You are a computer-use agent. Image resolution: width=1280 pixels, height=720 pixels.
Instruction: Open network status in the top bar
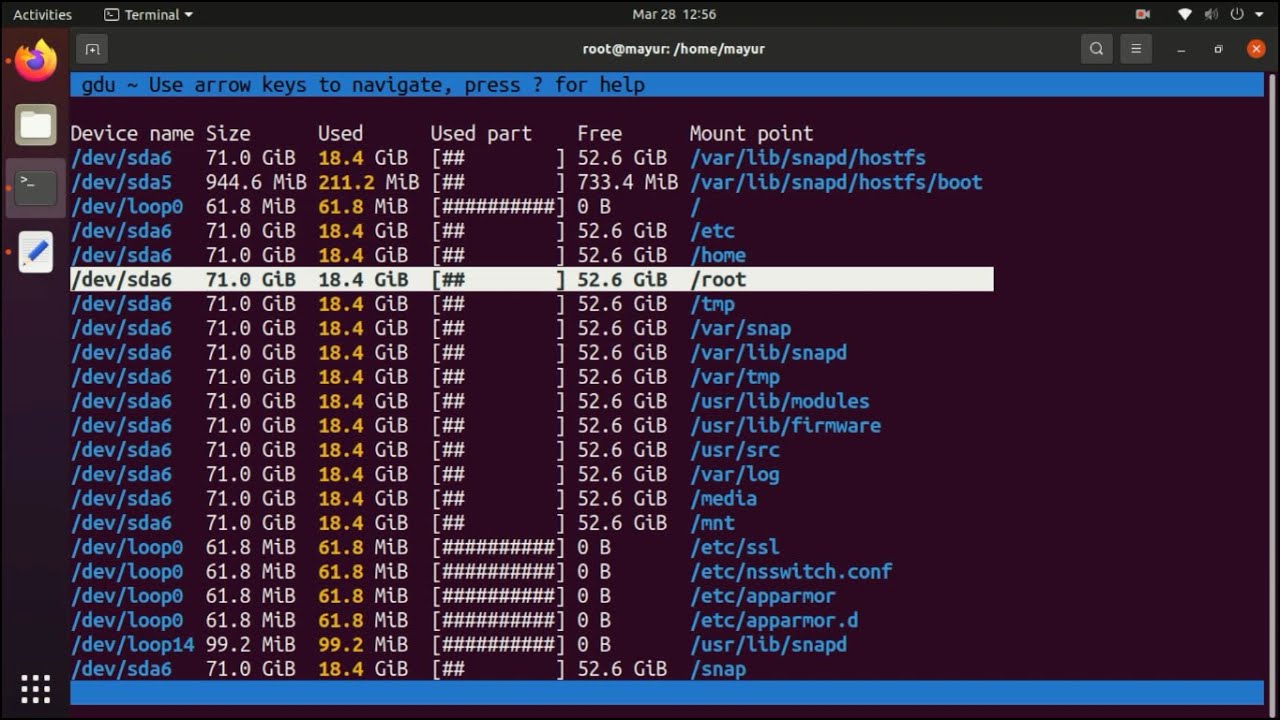click(x=1185, y=15)
